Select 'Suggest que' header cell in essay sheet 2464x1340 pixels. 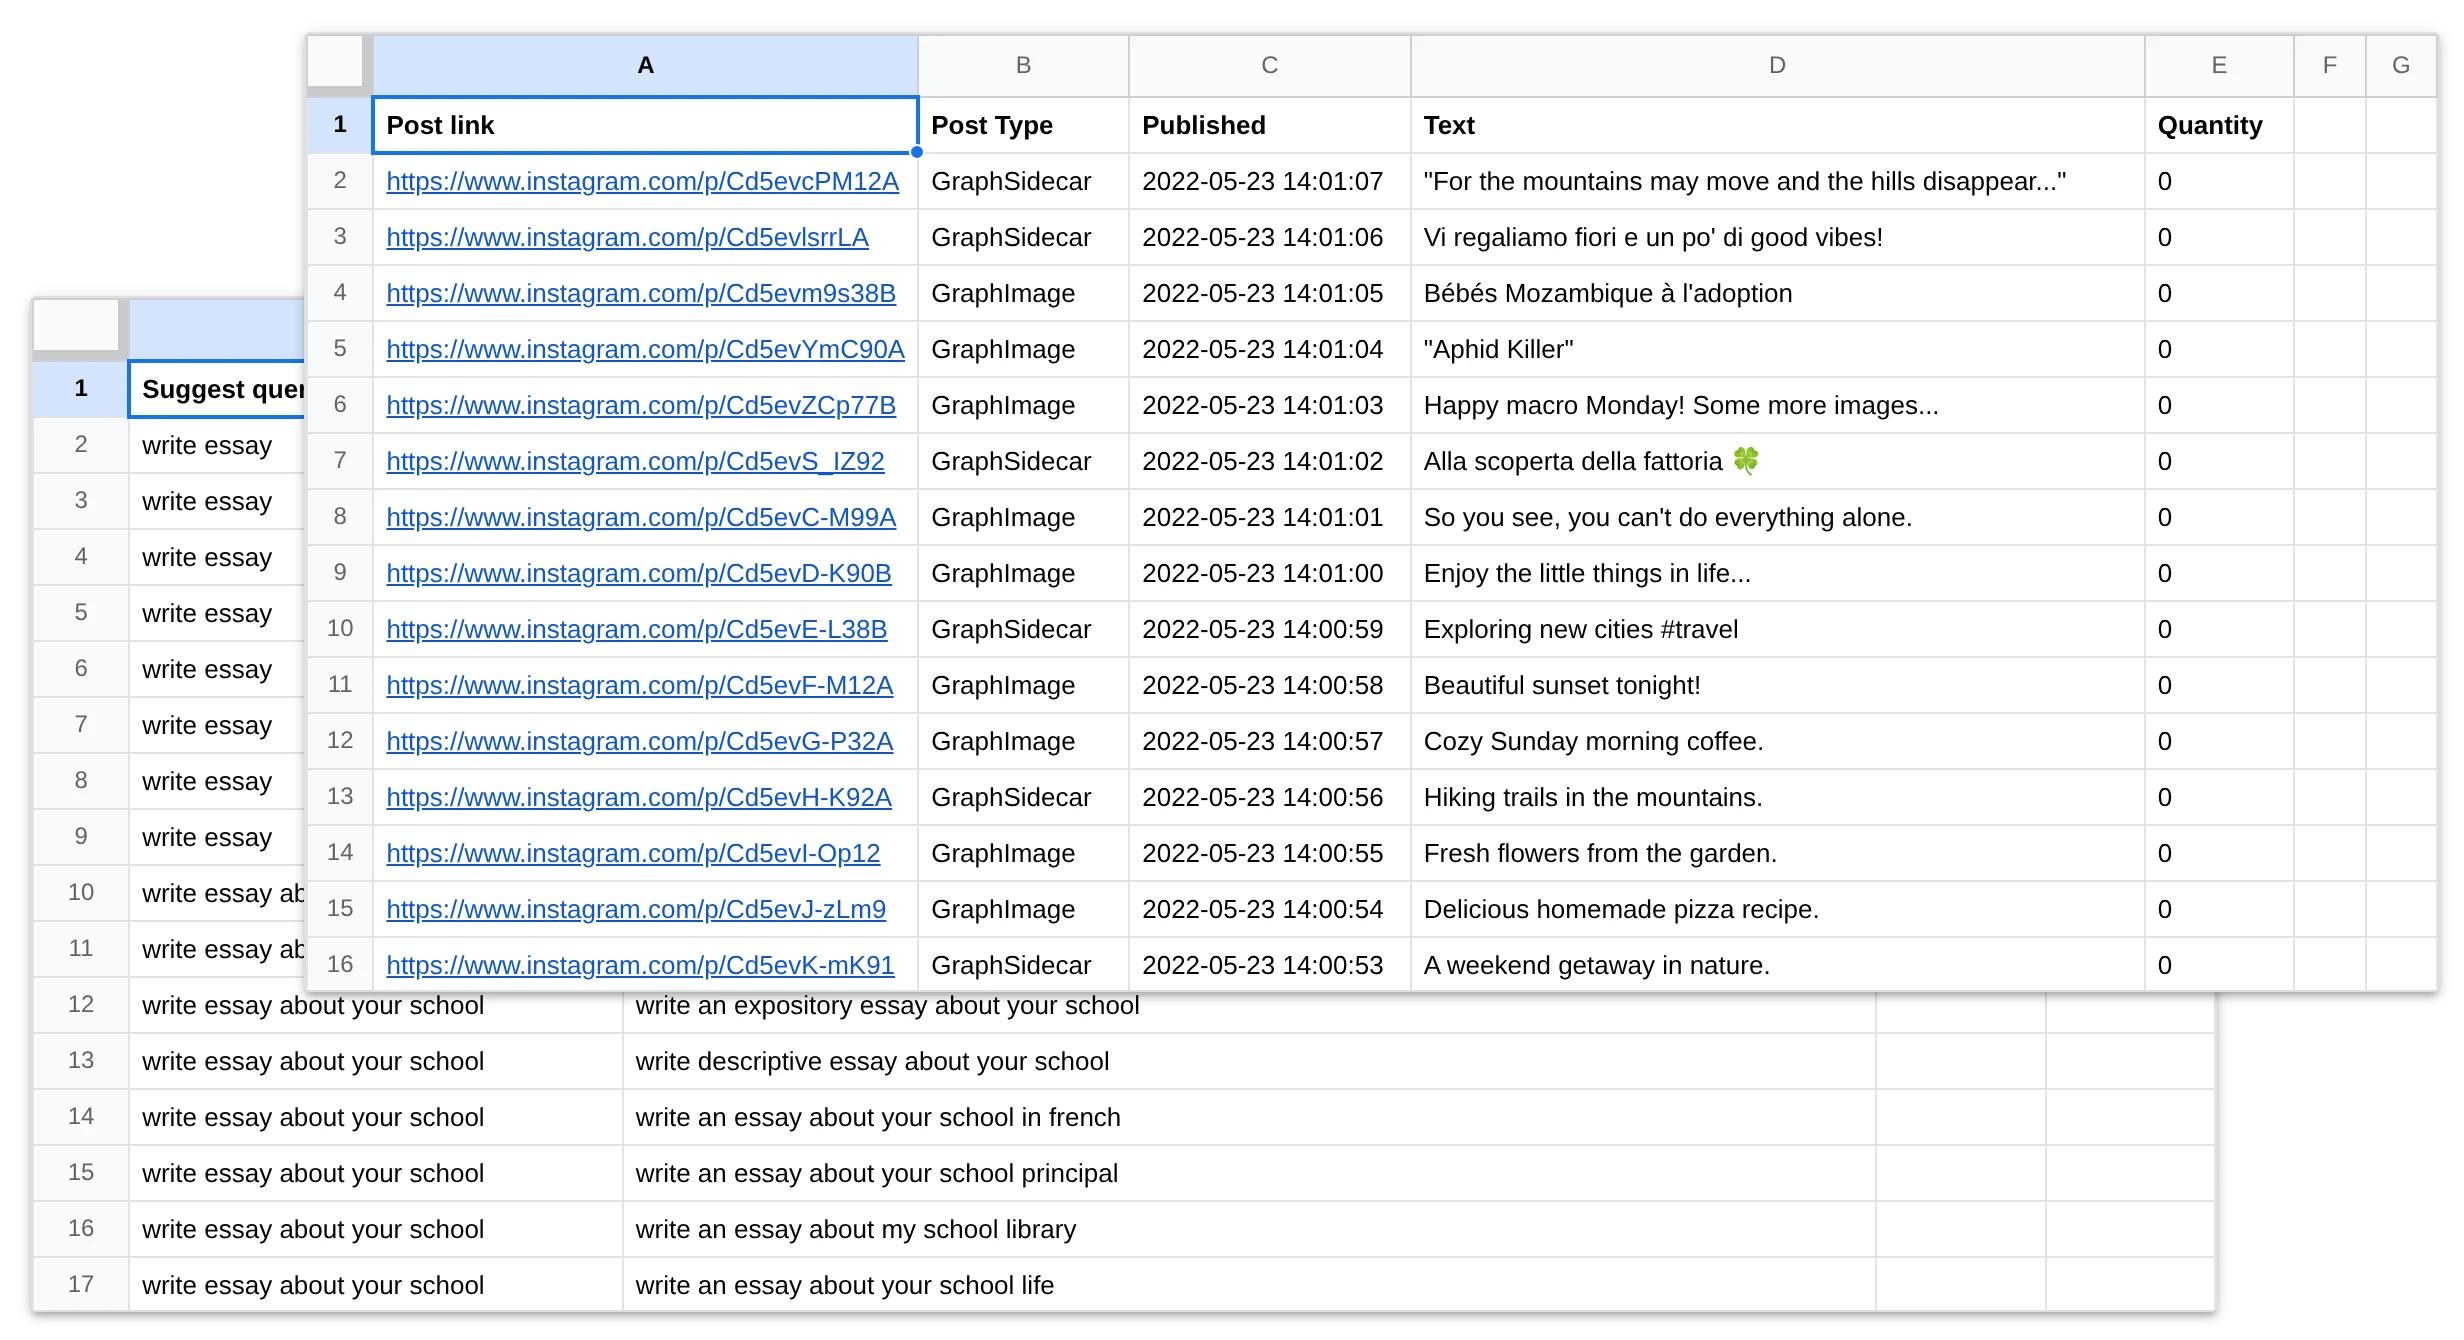(x=217, y=389)
